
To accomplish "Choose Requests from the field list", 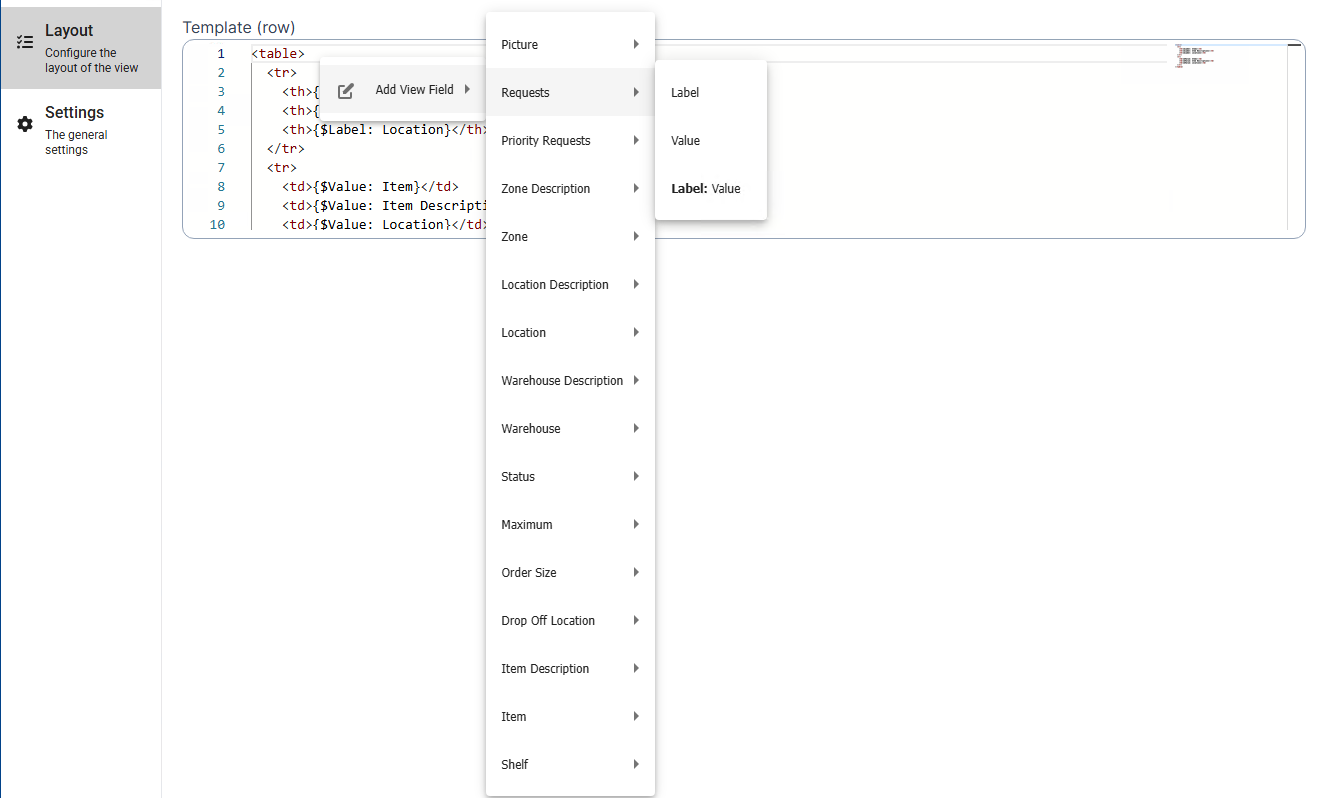I will coord(570,92).
